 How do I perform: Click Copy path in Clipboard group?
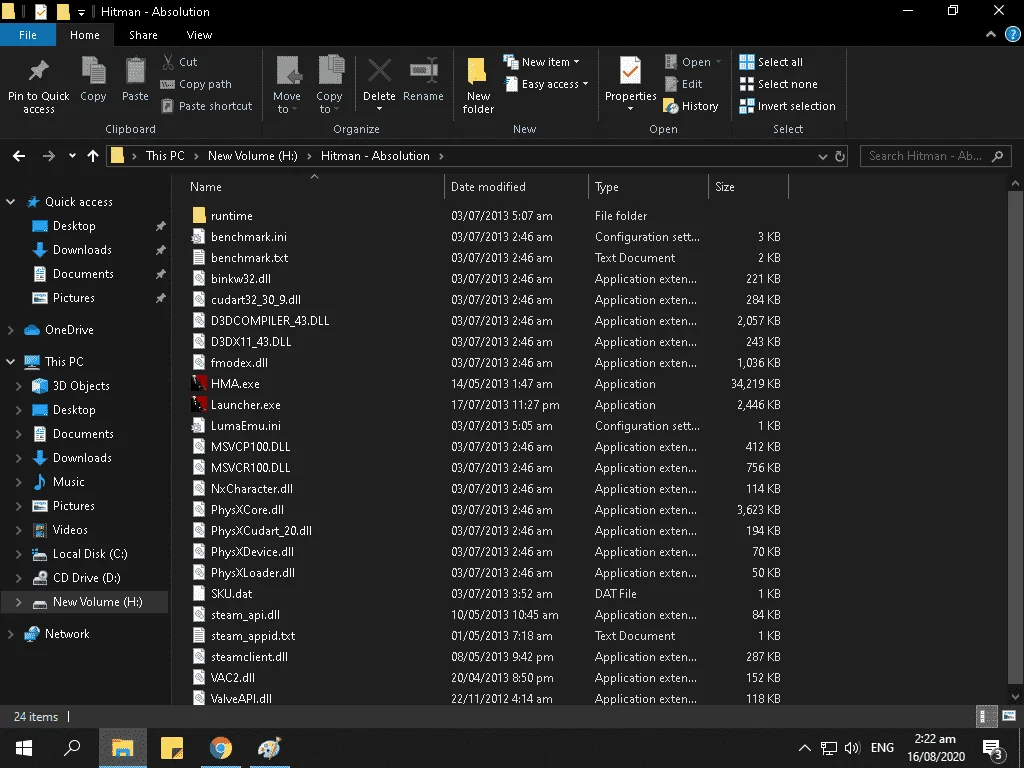(196, 84)
